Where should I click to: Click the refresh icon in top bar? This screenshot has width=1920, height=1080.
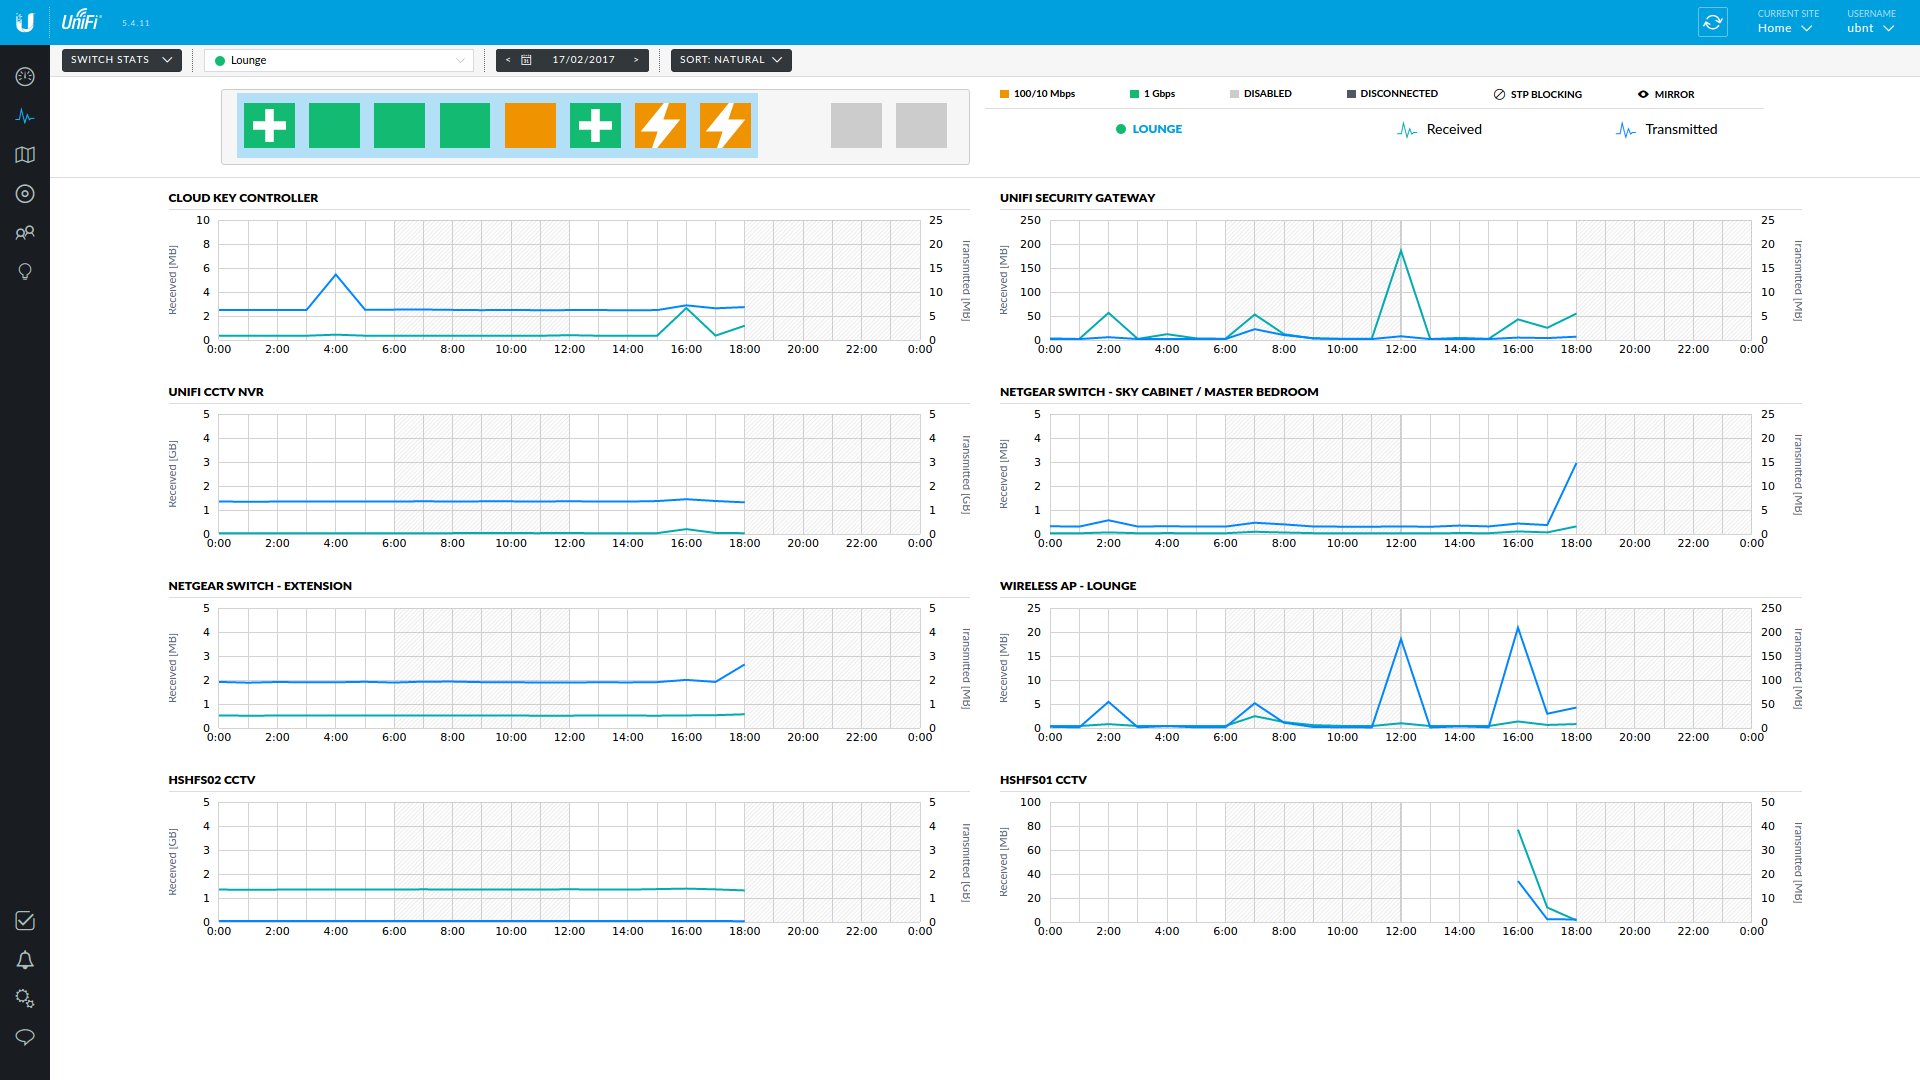[x=1713, y=22]
